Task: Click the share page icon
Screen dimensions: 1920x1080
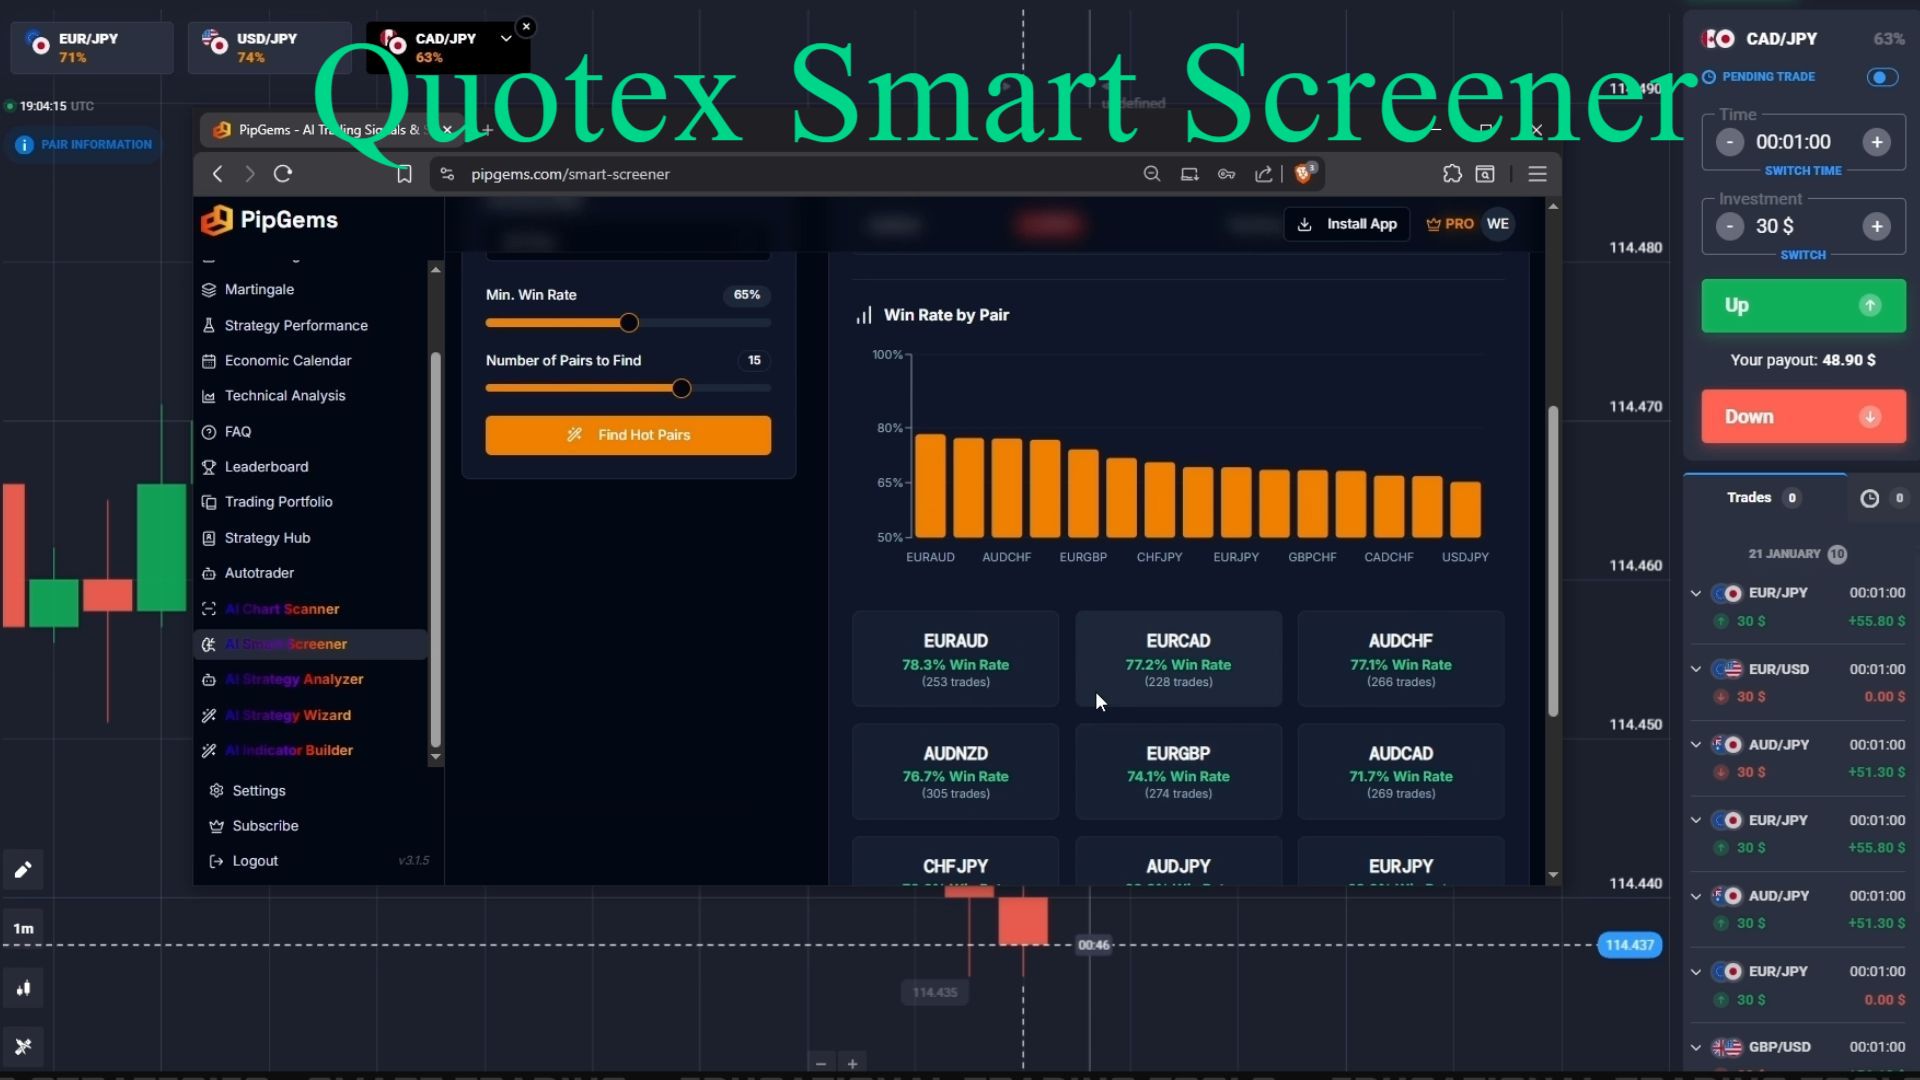Action: click(1264, 174)
